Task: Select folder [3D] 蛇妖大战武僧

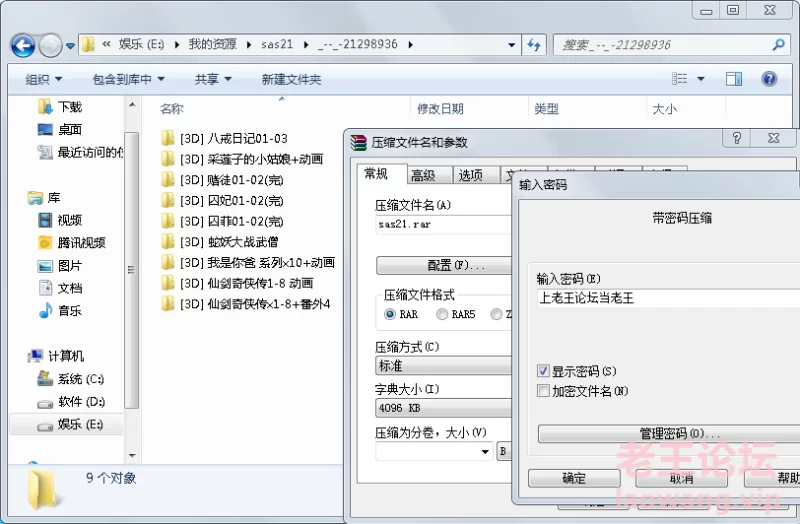Action: [219, 242]
